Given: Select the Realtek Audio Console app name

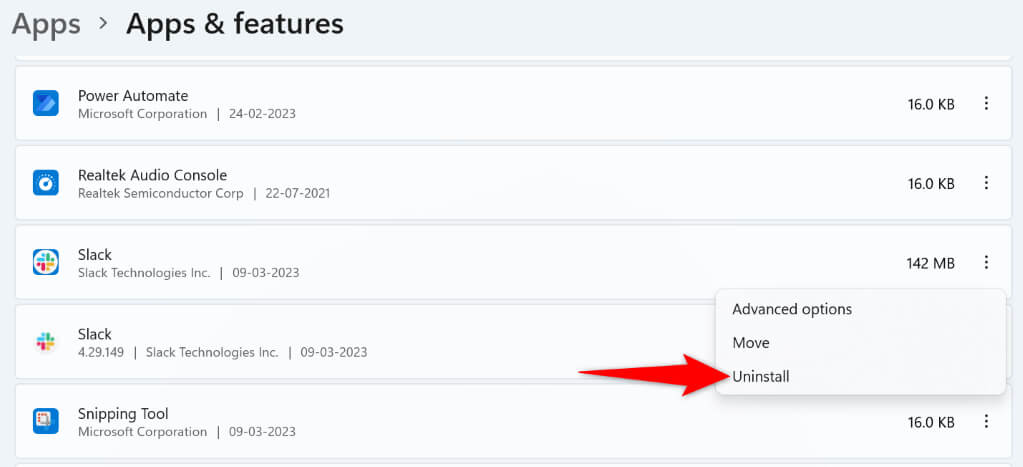Looking at the screenshot, I should (x=152, y=175).
